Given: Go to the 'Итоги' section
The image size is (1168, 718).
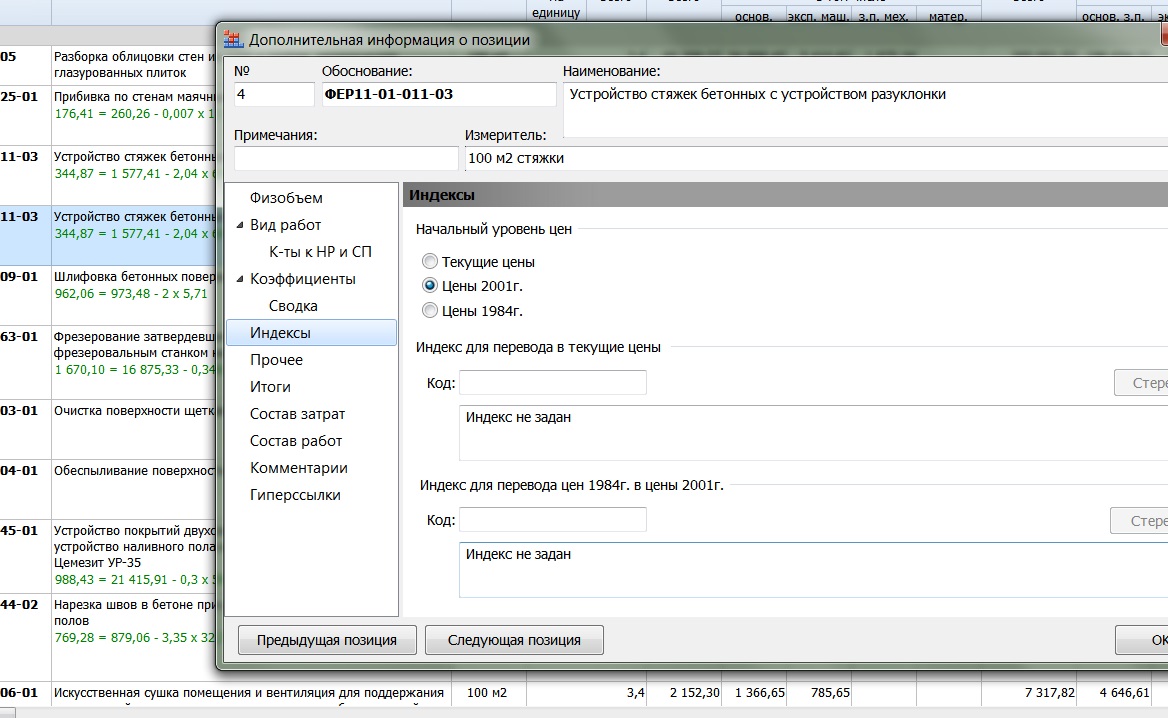Looking at the screenshot, I should [x=270, y=387].
